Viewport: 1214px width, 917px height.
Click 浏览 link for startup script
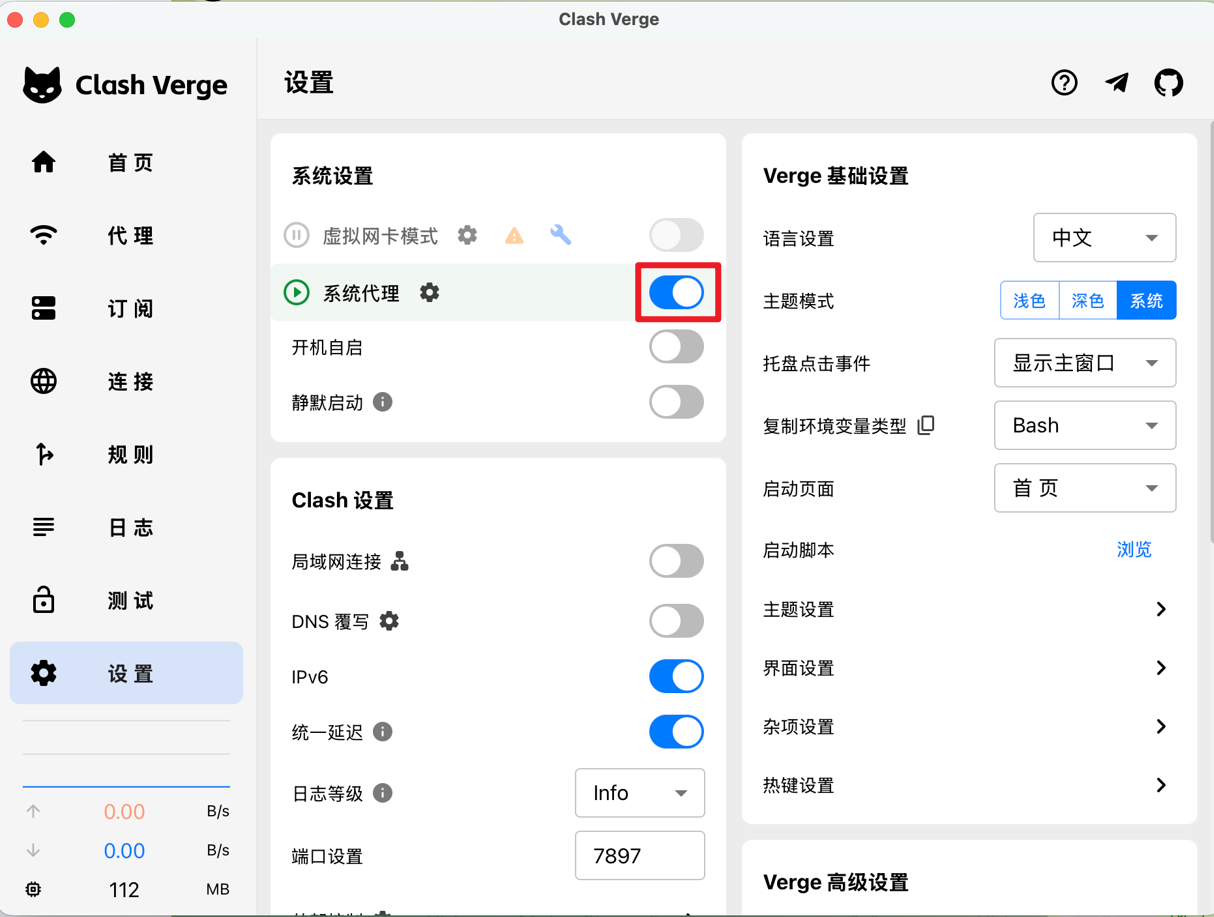1134,550
